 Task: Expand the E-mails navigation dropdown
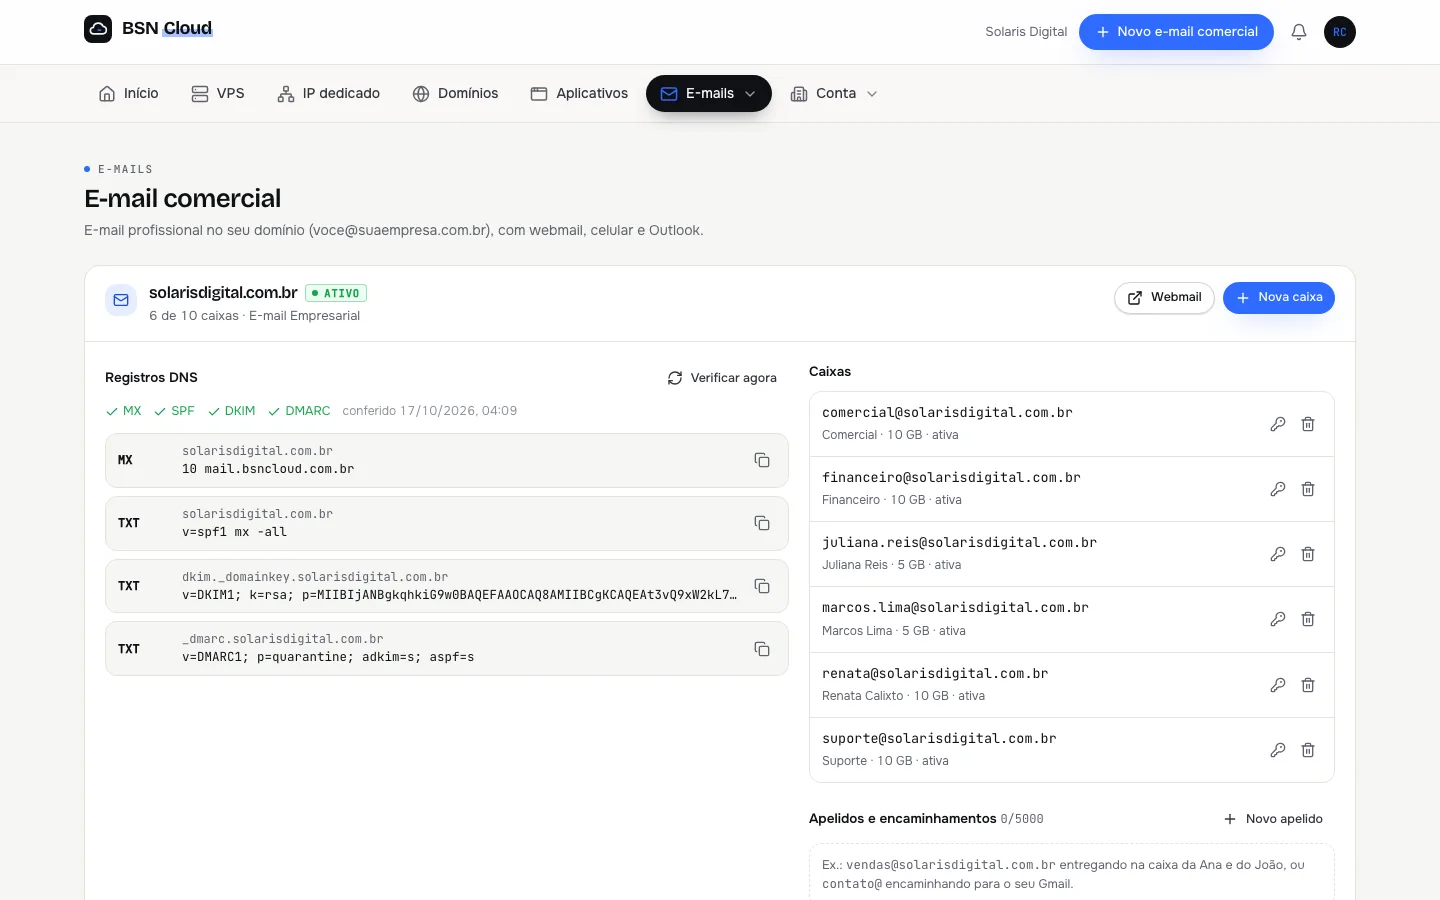pos(709,94)
